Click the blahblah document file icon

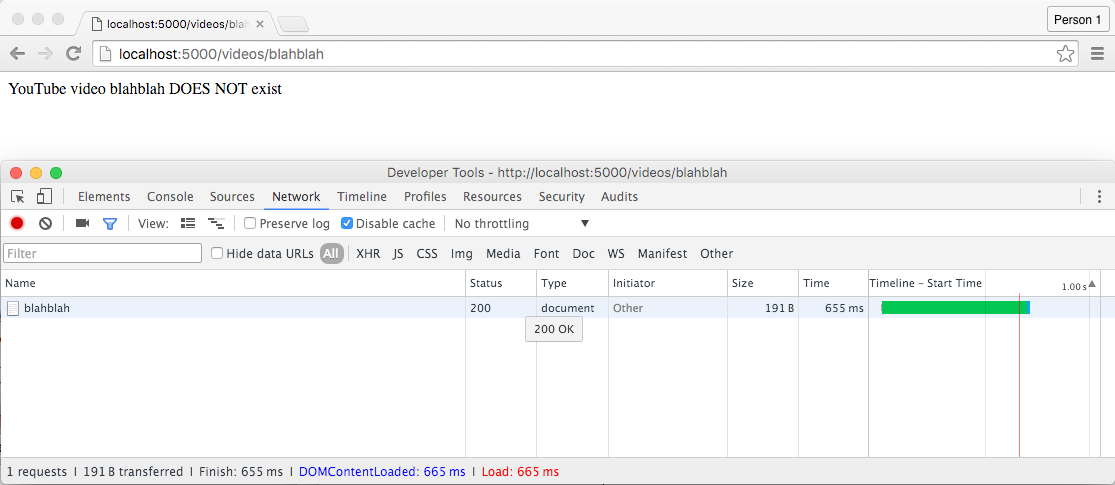coord(13,308)
